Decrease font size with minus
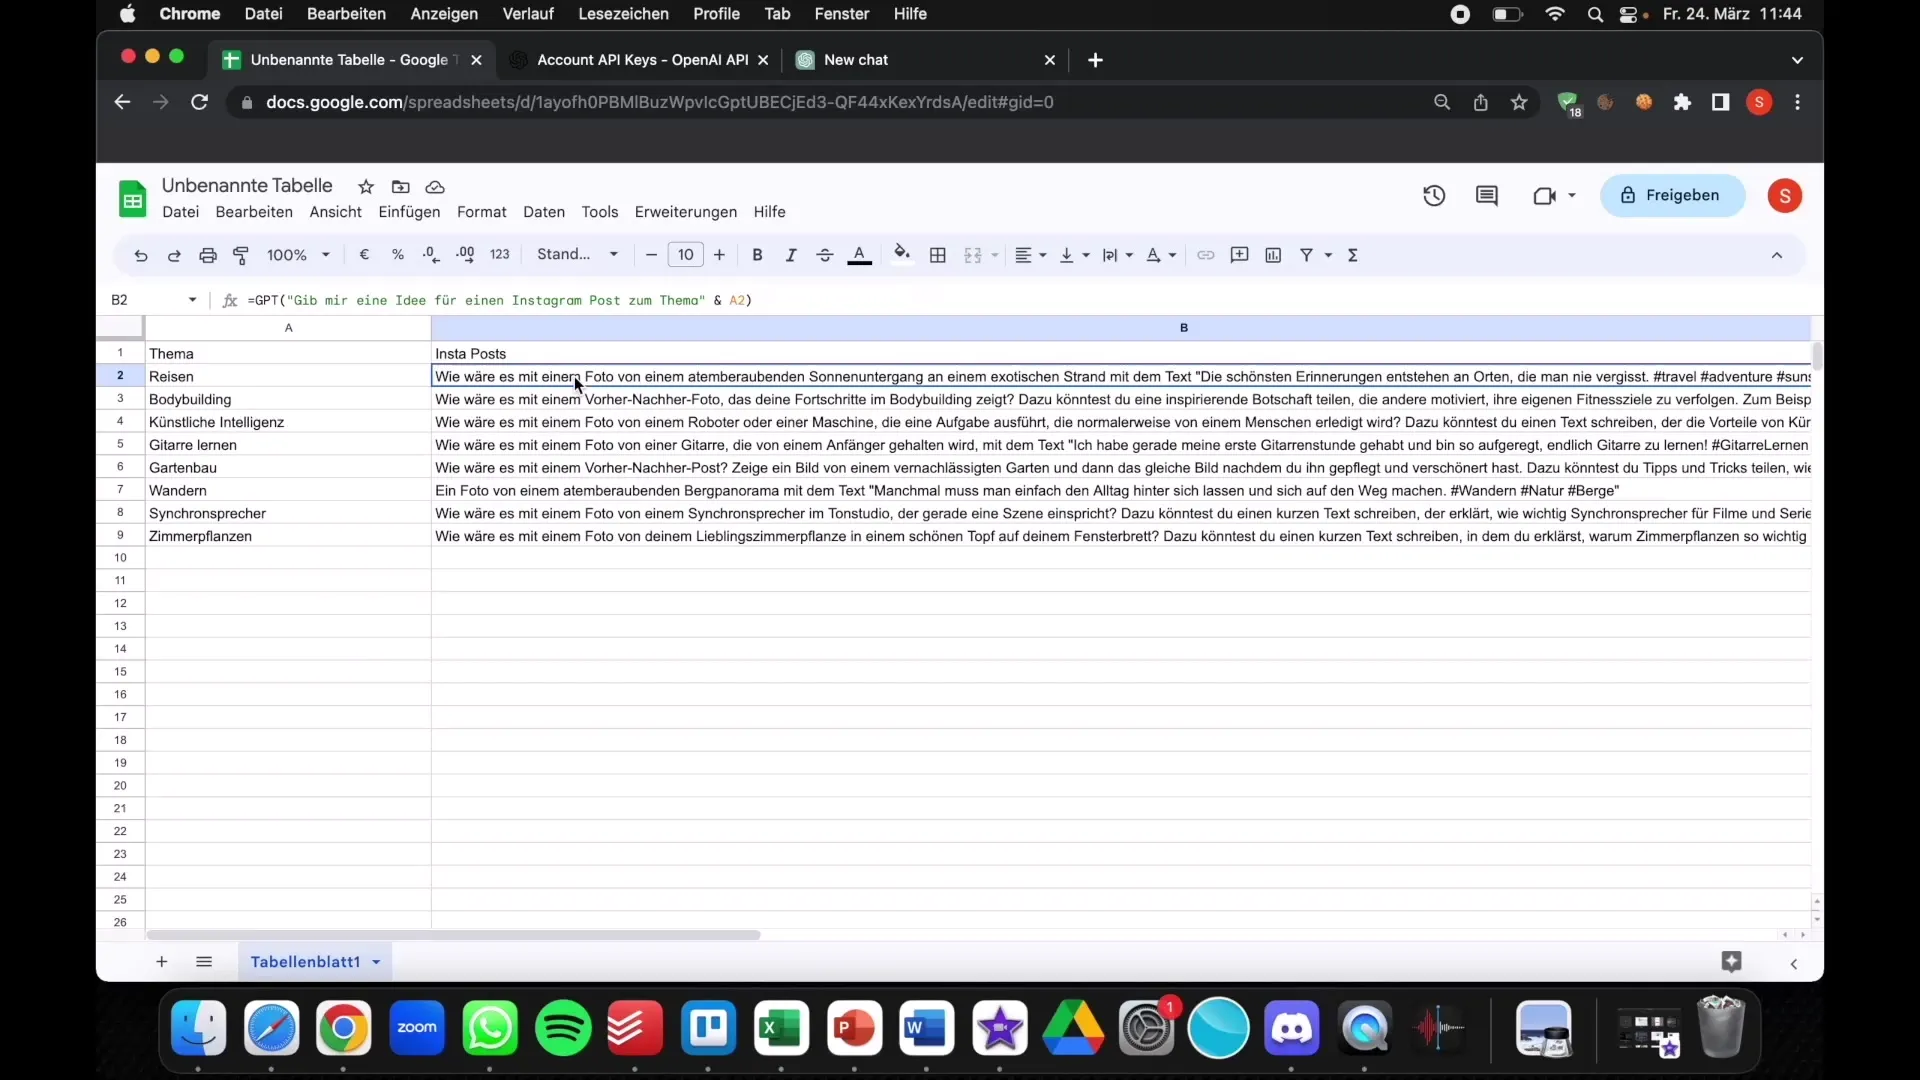Screen dimensions: 1920x1080 click(652, 255)
